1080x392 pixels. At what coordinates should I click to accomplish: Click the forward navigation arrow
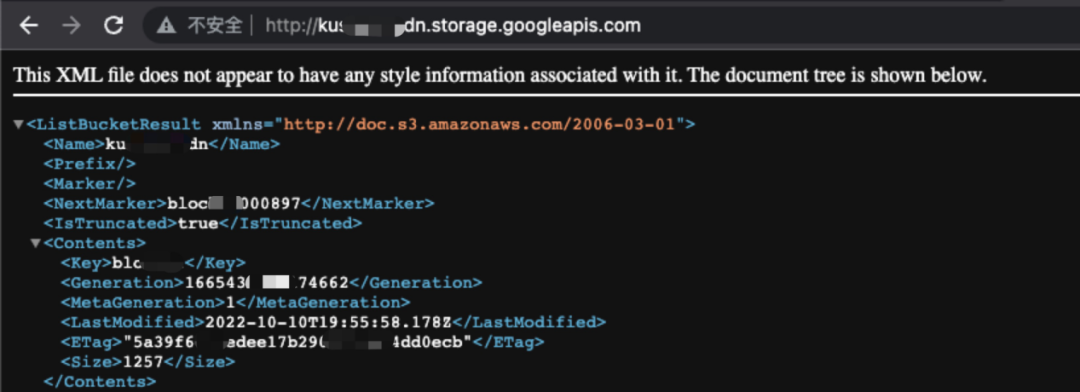[x=71, y=26]
